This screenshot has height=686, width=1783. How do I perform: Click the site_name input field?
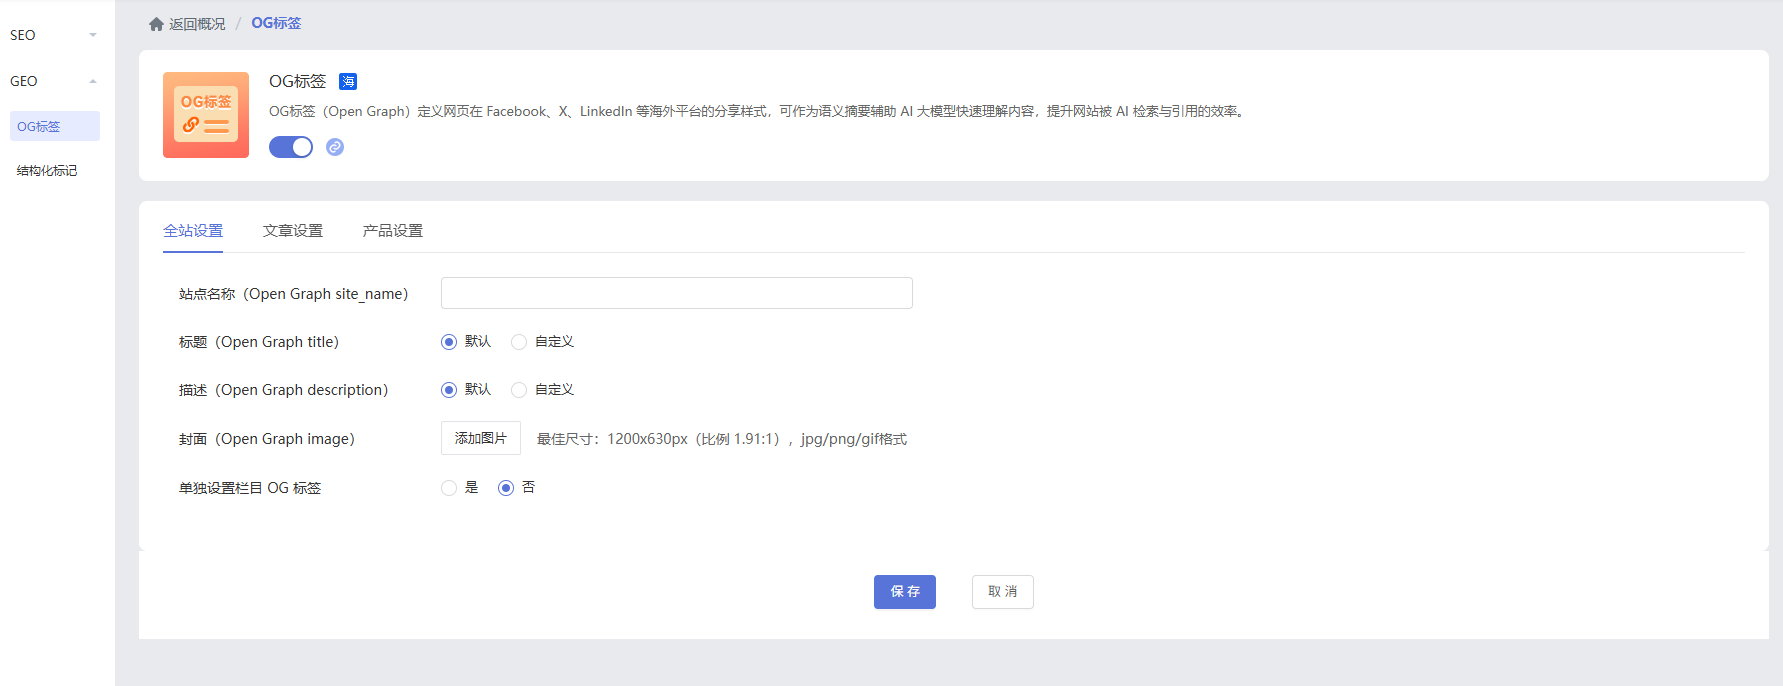(676, 293)
